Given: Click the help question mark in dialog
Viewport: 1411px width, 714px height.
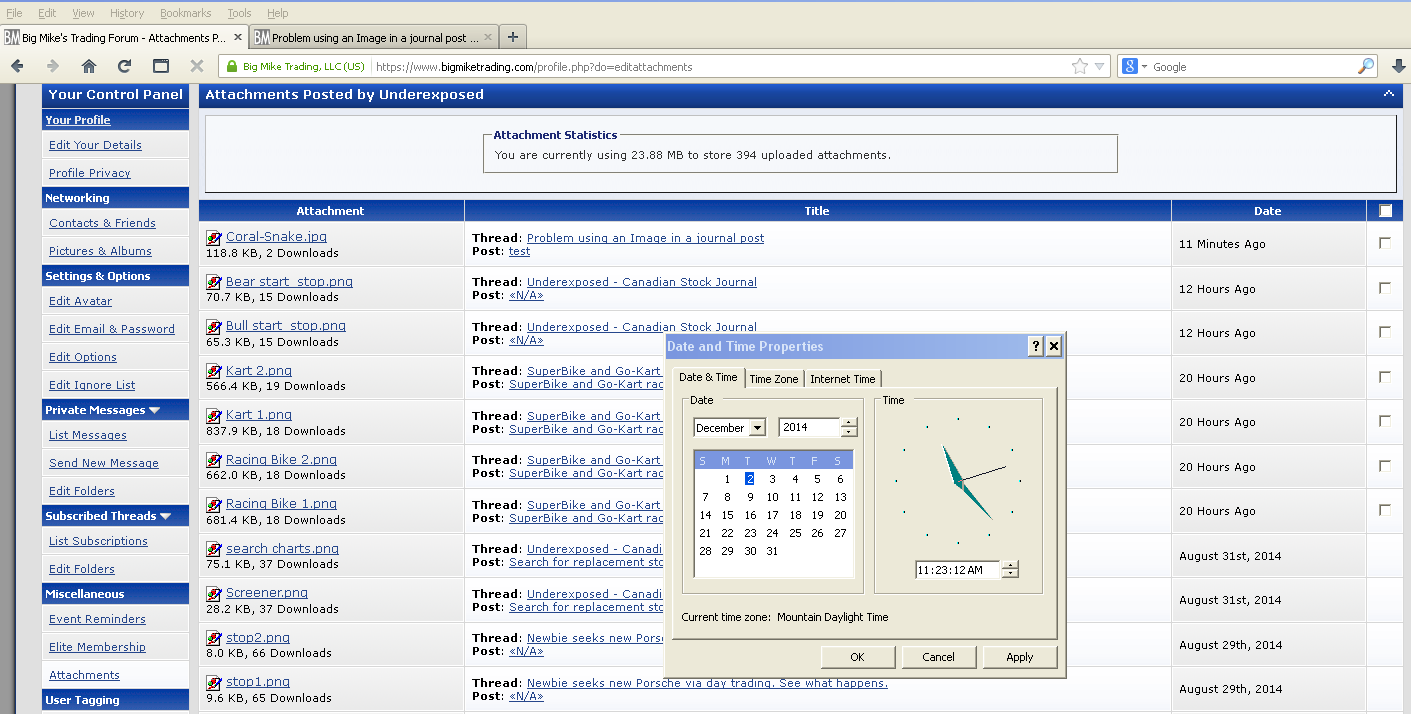Looking at the screenshot, I should (x=1035, y=346).
